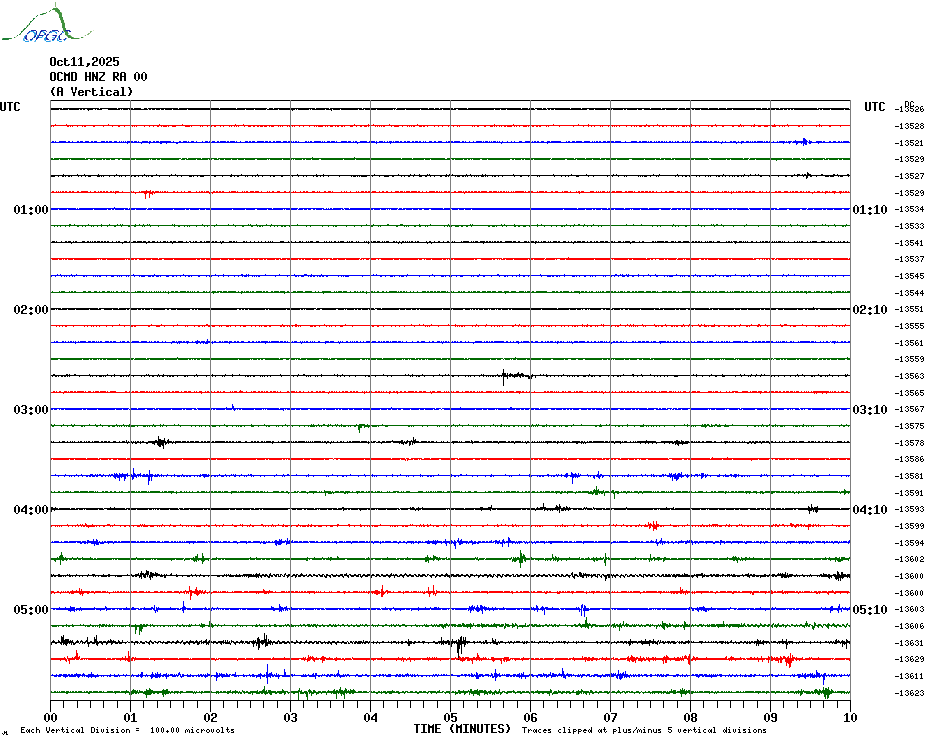Click the DC offset value -13559
The width and height of the screenshot is (930, 744).
(x=909, y=360)
